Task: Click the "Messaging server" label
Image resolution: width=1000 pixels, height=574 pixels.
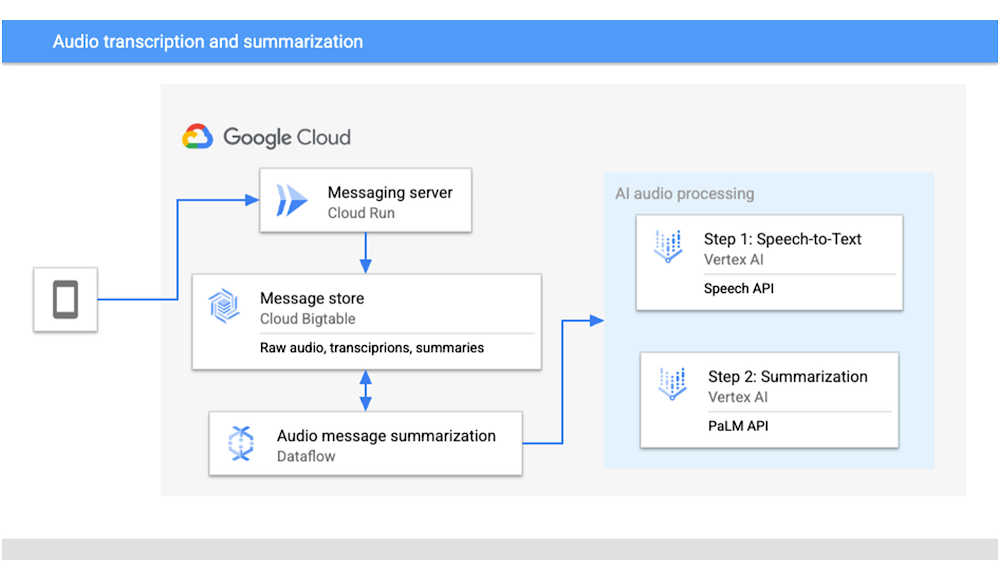Action: pyautogui.click(x=390, y=192)
